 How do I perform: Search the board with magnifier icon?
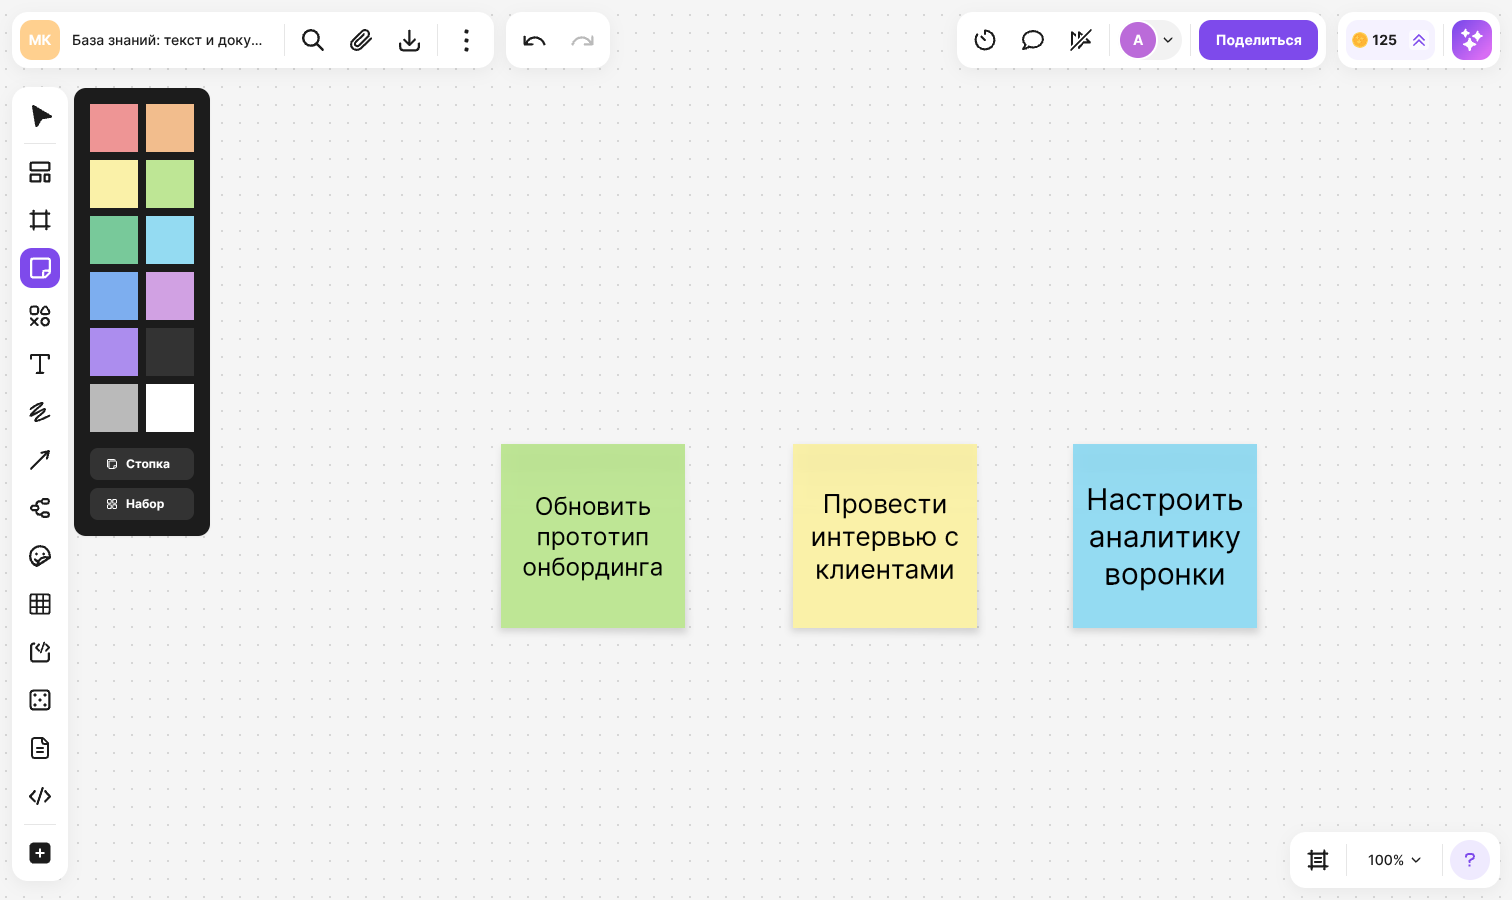[313, 40]
